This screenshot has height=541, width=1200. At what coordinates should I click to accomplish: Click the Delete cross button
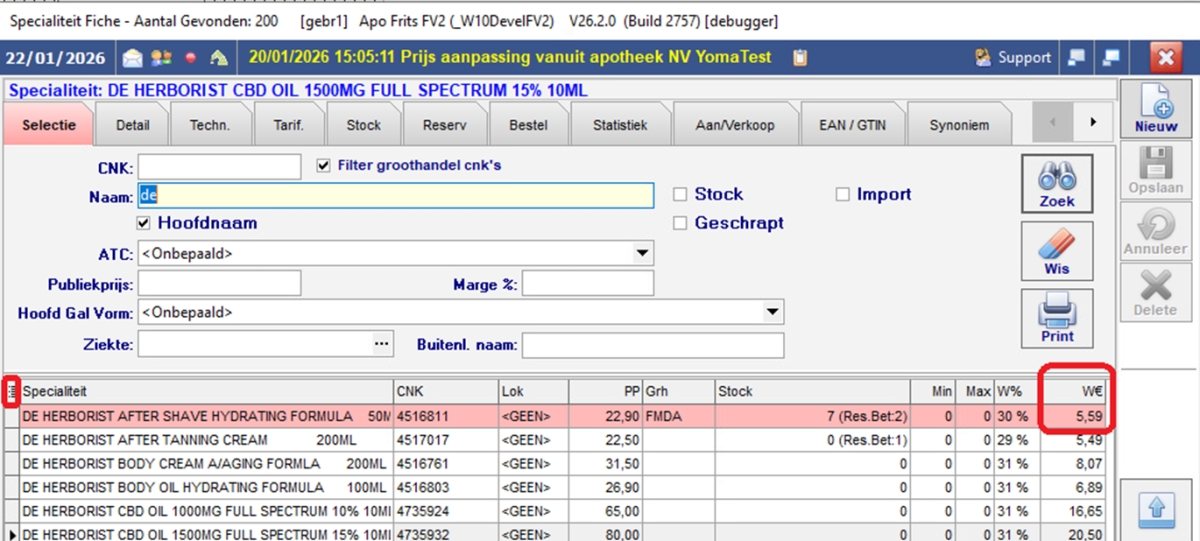click(1156, 293)
